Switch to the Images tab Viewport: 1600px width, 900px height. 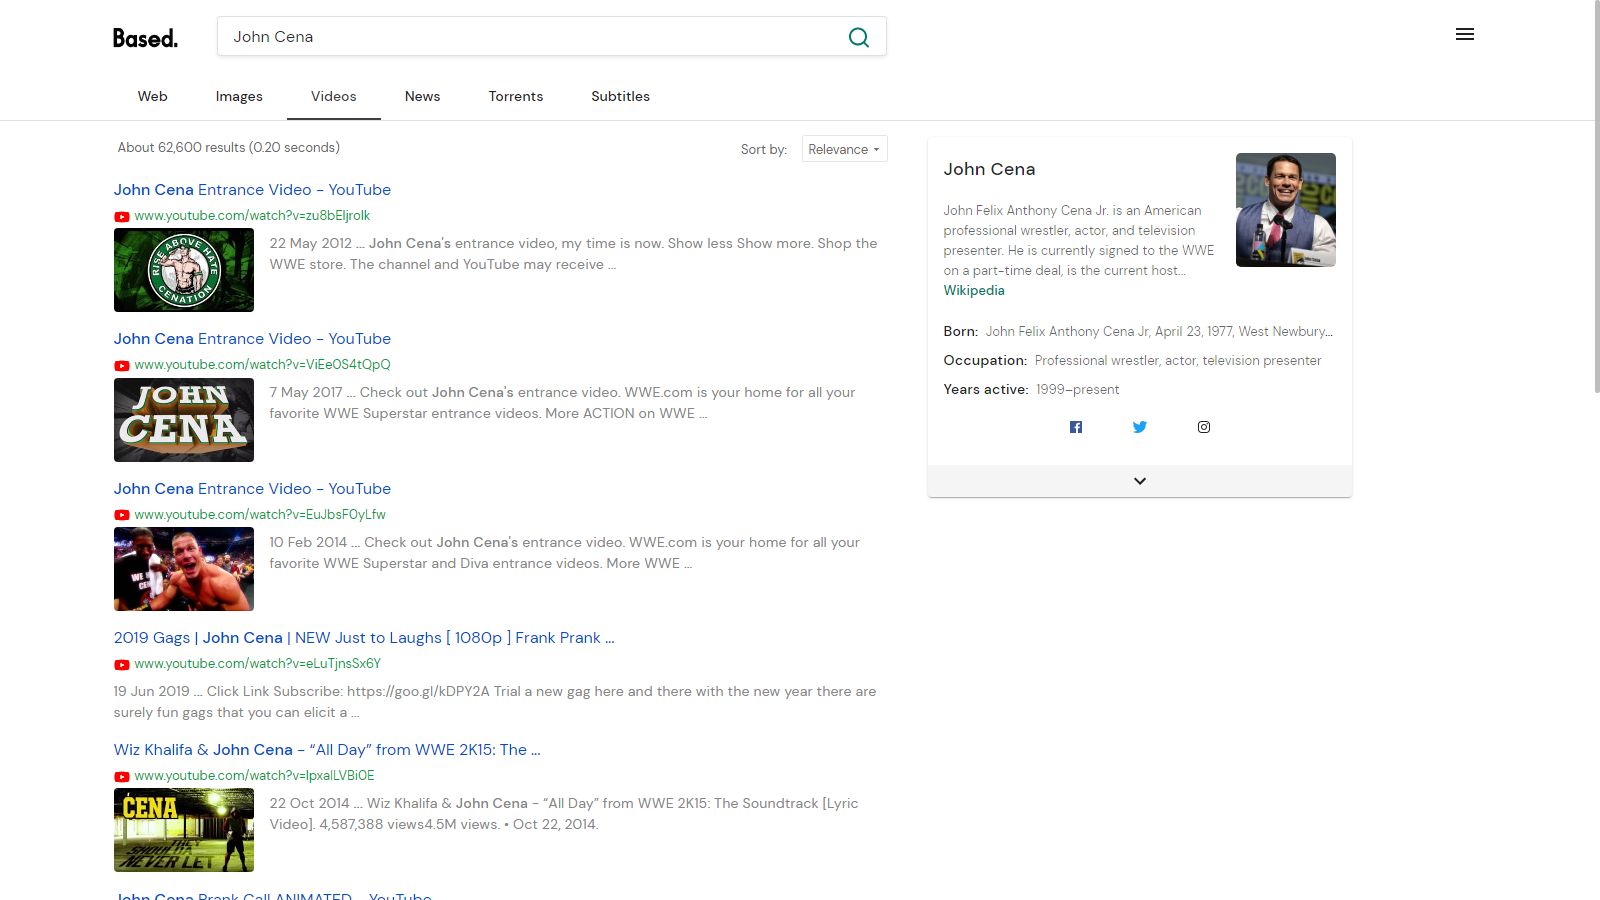click(239, 96)
